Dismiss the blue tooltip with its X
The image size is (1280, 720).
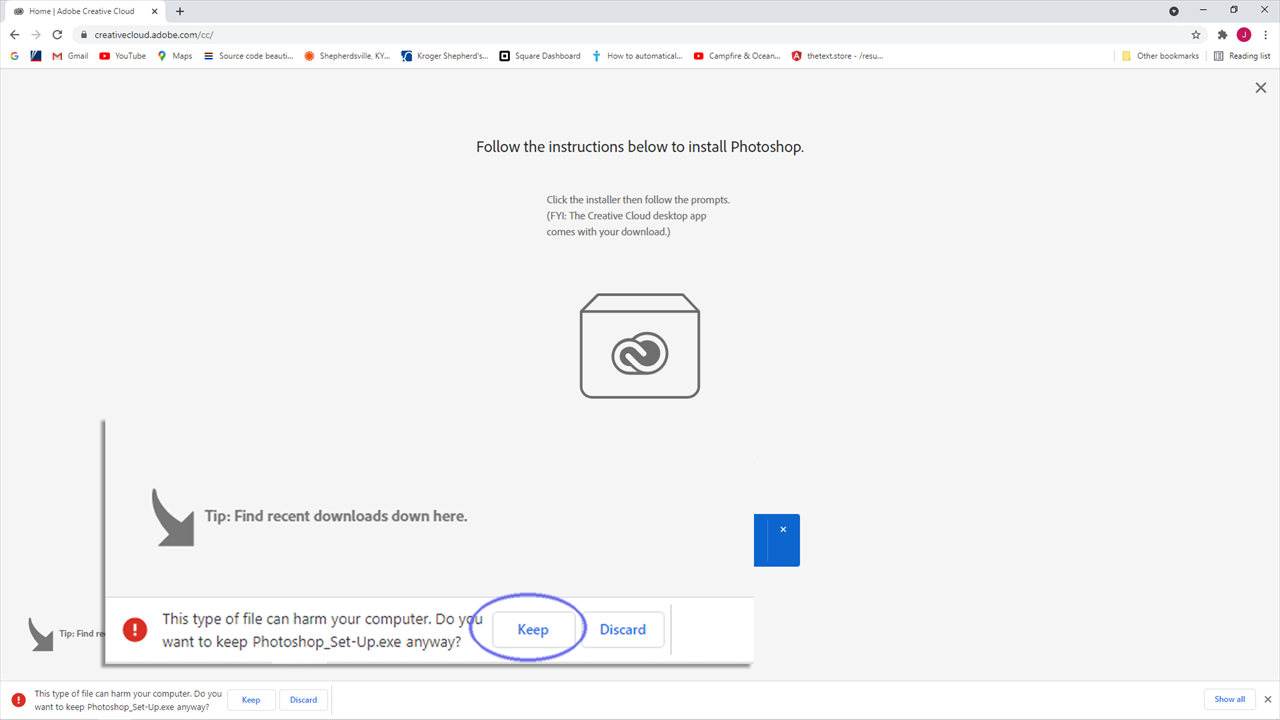(x=783, y=529)
